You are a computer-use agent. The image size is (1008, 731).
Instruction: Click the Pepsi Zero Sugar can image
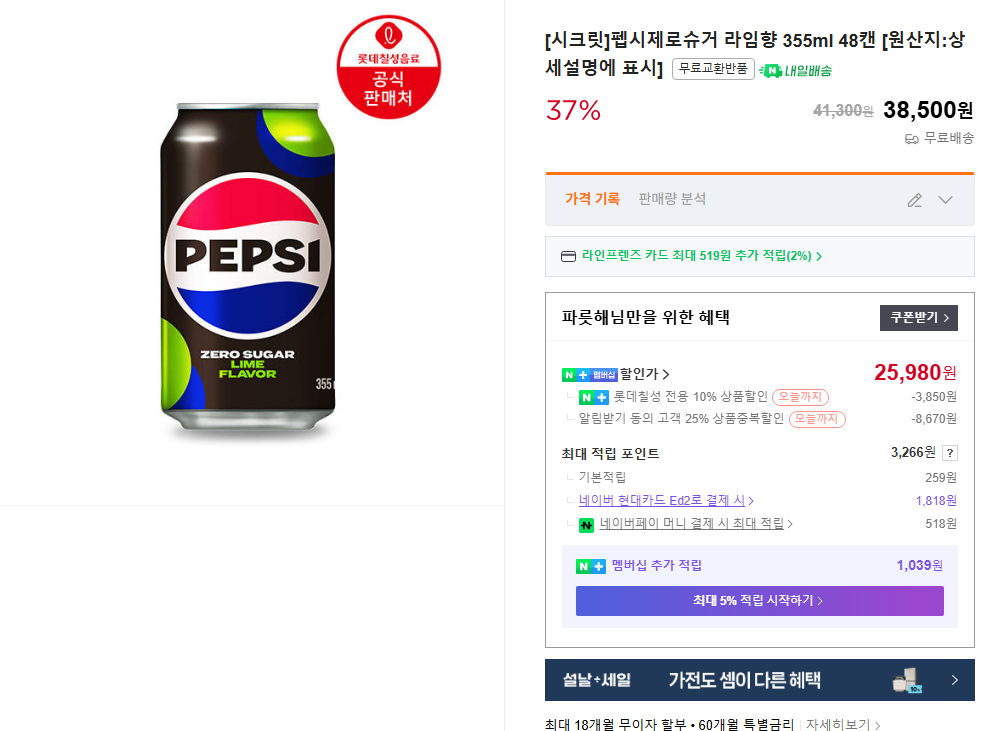[x=249, y=270]
